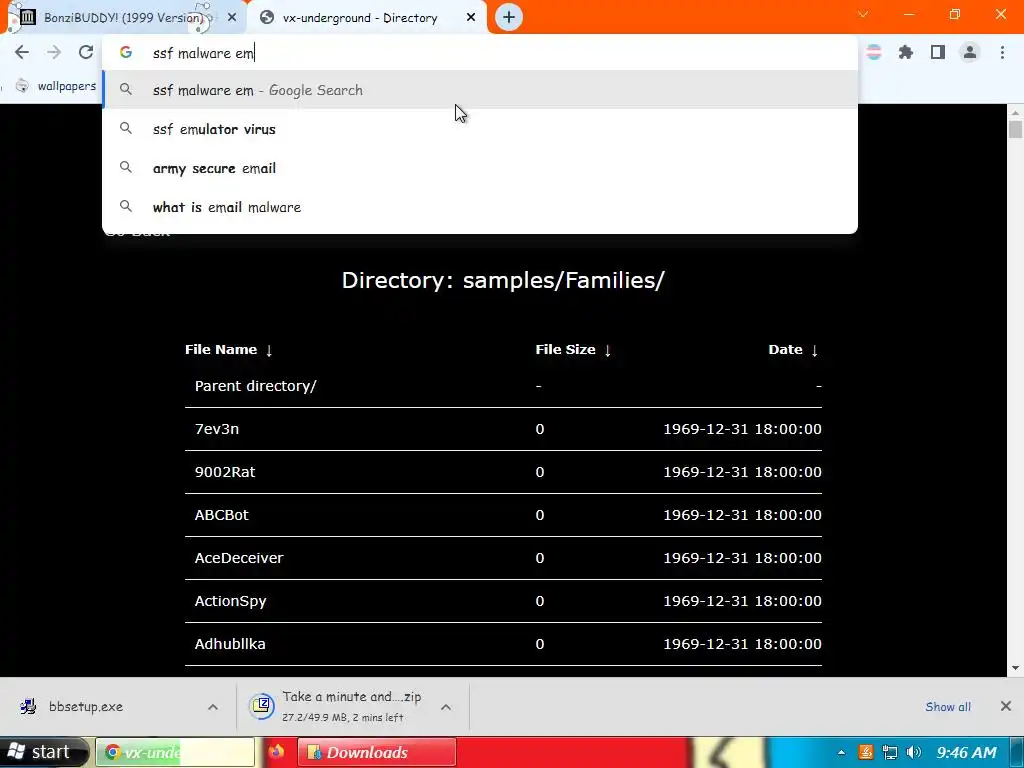Viewport: 1024px width, 768px height.
Task: Show hidden tray icons arrow
Action: point(841,753)
